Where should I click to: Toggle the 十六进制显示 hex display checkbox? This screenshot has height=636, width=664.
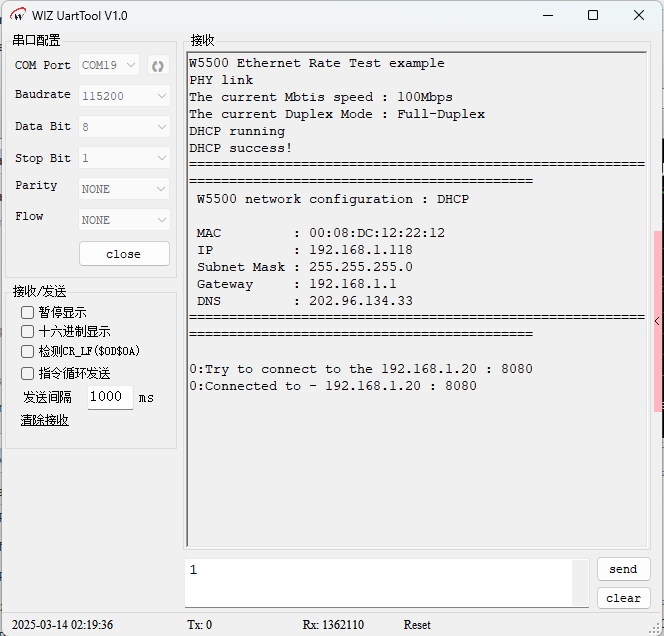[28, 332]
